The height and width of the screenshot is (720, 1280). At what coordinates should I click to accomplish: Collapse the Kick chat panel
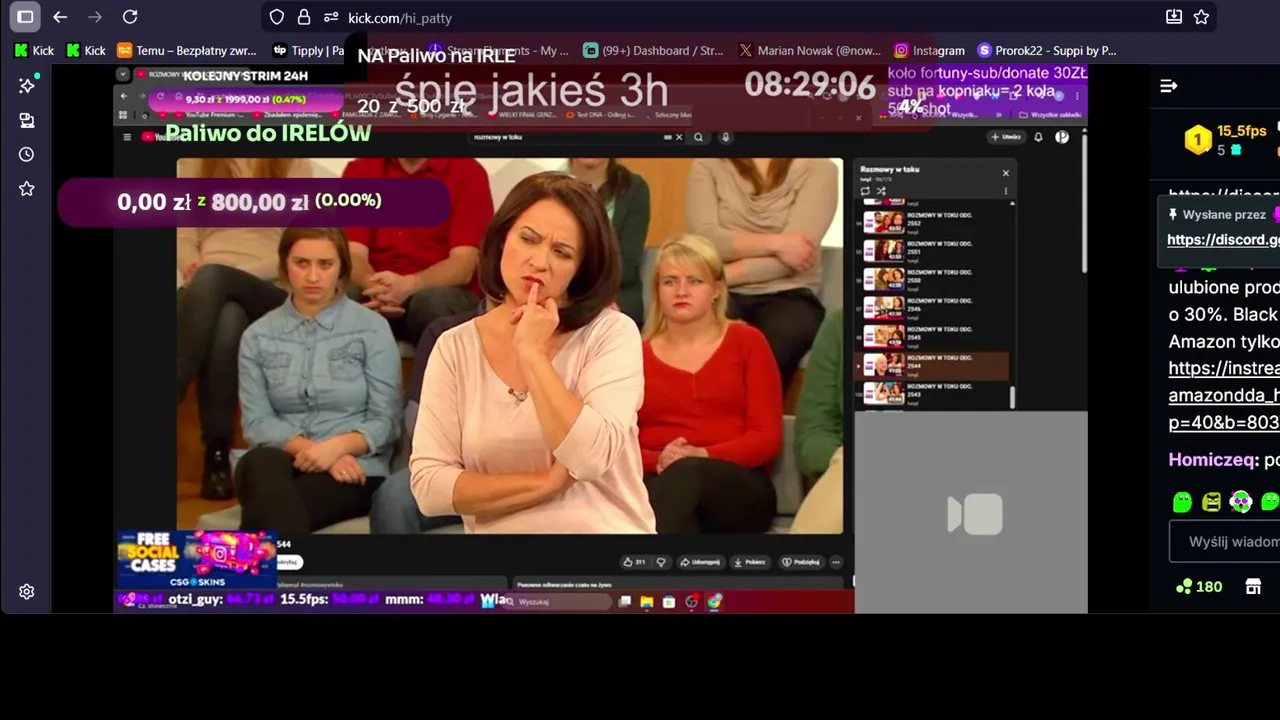point(1168,86)
